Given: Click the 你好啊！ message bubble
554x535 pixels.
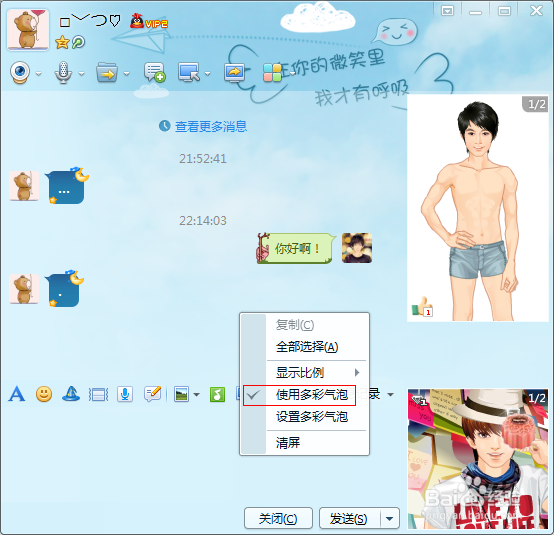Looking at the screenshot, I should pos(296,248).
